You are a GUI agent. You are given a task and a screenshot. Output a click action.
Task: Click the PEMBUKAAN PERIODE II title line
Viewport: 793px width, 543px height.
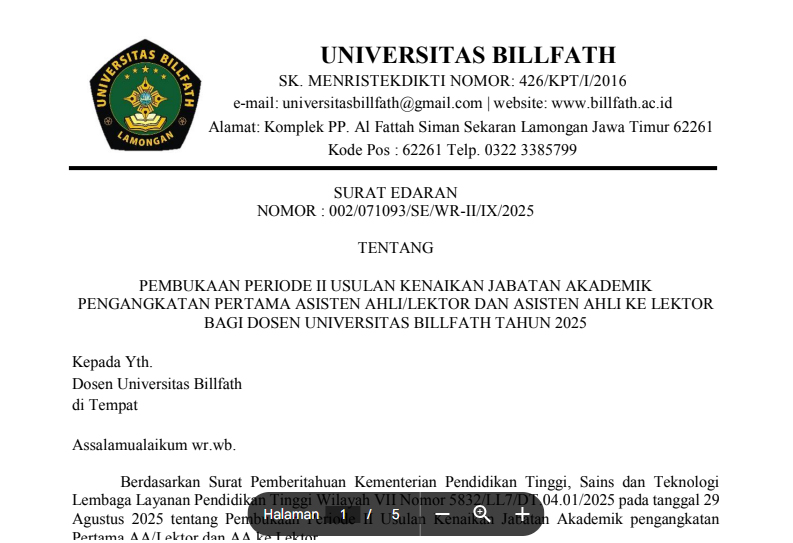395,286
